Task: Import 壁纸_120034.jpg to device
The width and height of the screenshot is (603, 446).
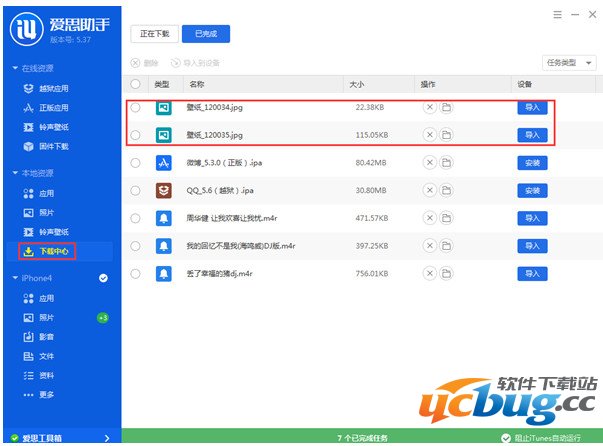Action: click(x=532, y=107)
